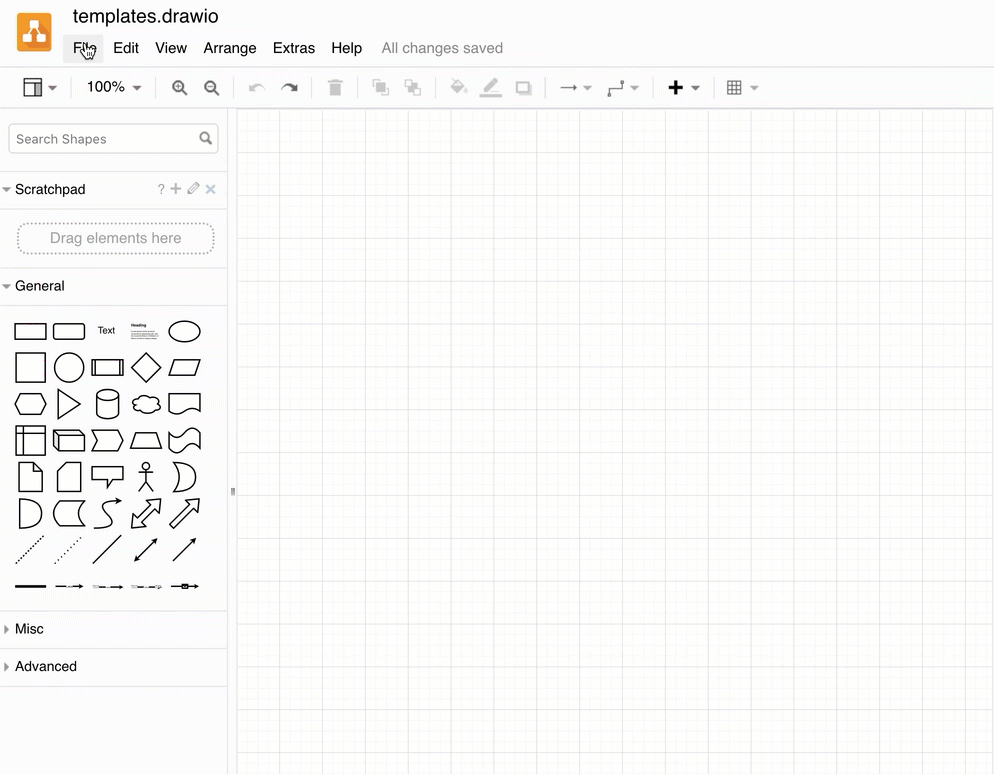Viewport: 994px width, 774px height.
Task: Expand the Advanced shapes section
Action: 44,666
